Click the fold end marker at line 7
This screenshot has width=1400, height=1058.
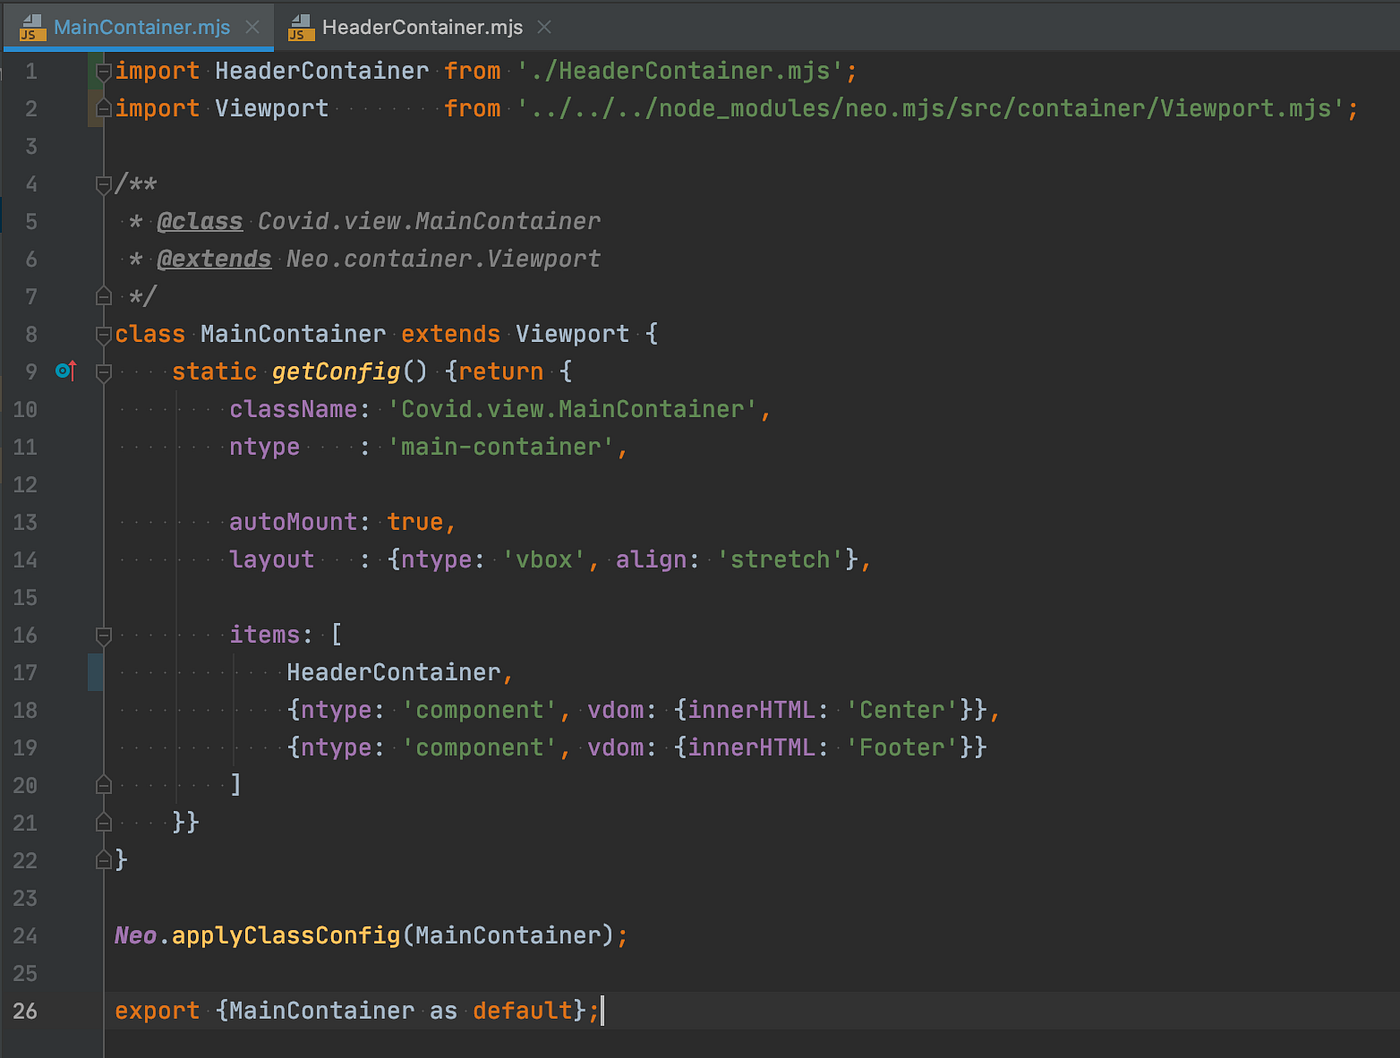[103, 295]
